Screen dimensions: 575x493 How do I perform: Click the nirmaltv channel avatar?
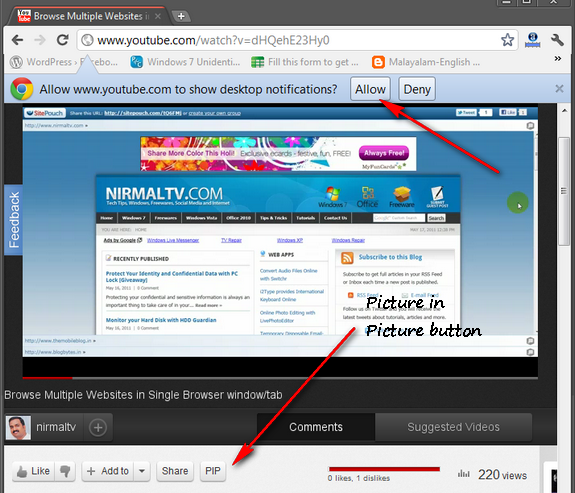18,427
